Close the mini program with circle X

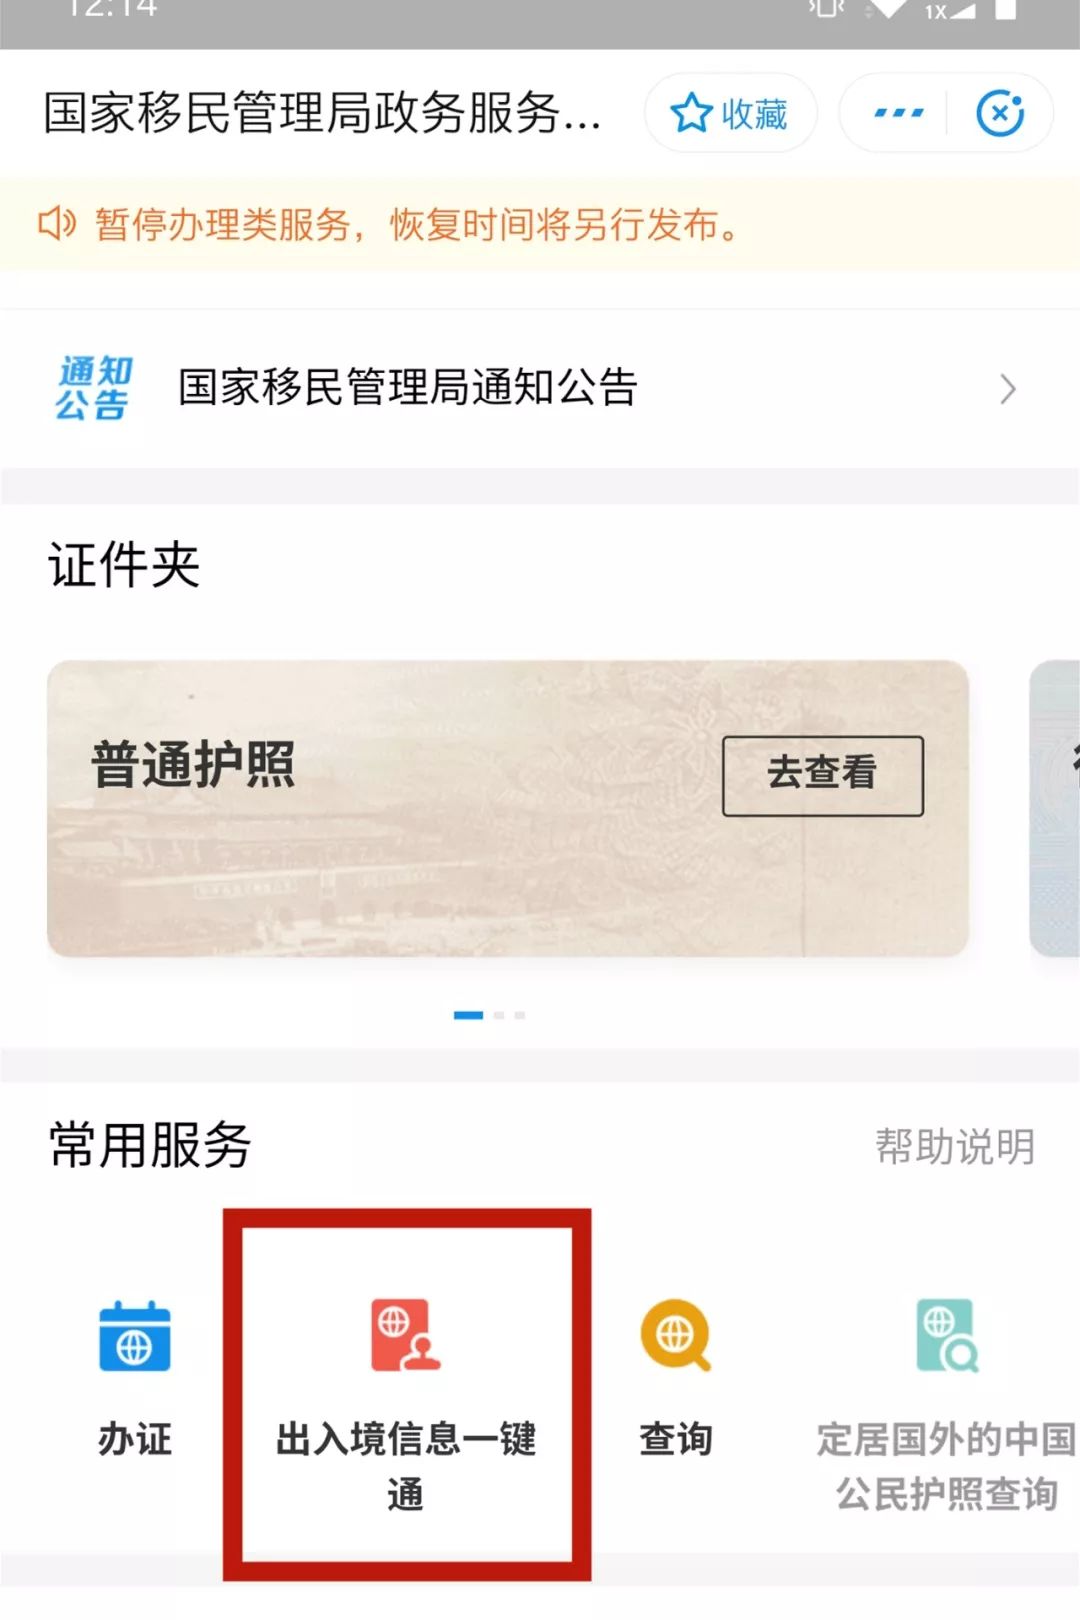(x=1000, y=113)
